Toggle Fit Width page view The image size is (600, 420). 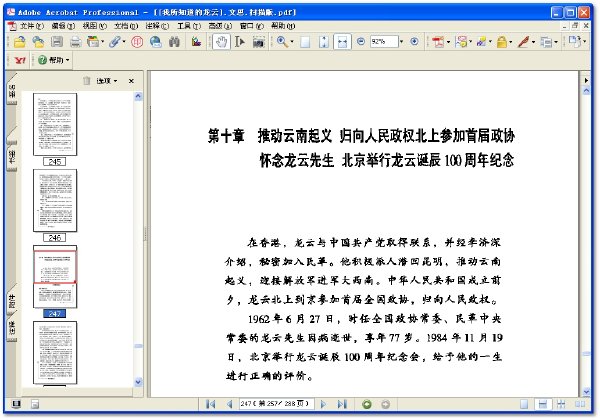click(x=342, y=42)
